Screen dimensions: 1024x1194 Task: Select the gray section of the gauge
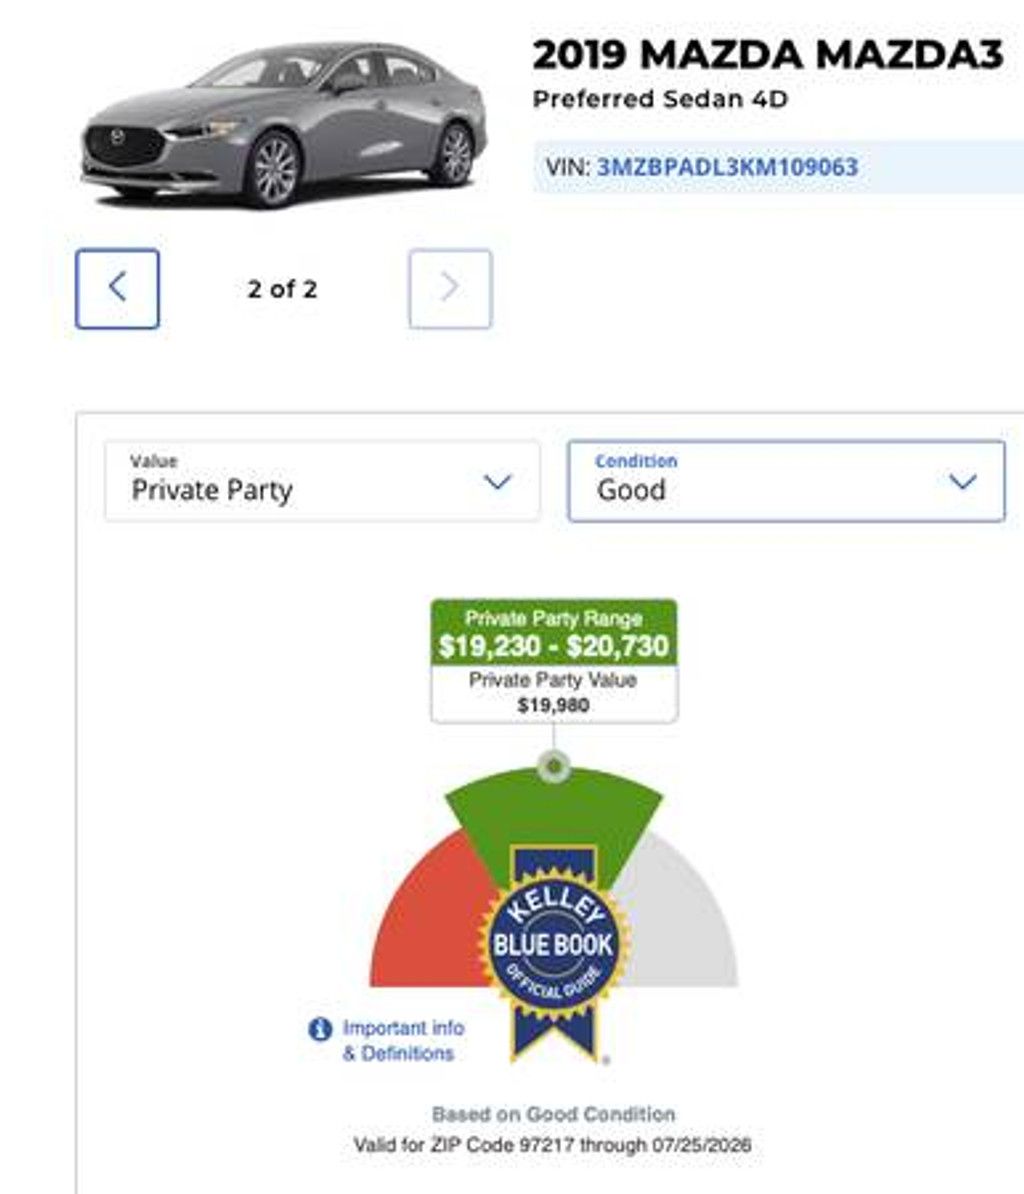(681, 921)
